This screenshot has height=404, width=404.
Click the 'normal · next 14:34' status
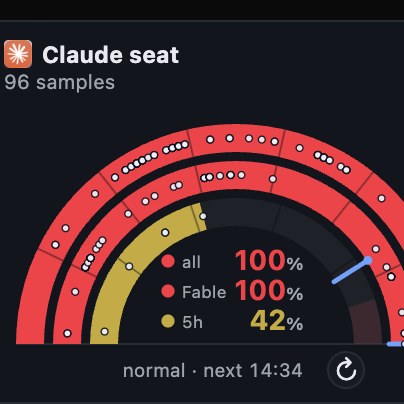click(x=213, y=371)
